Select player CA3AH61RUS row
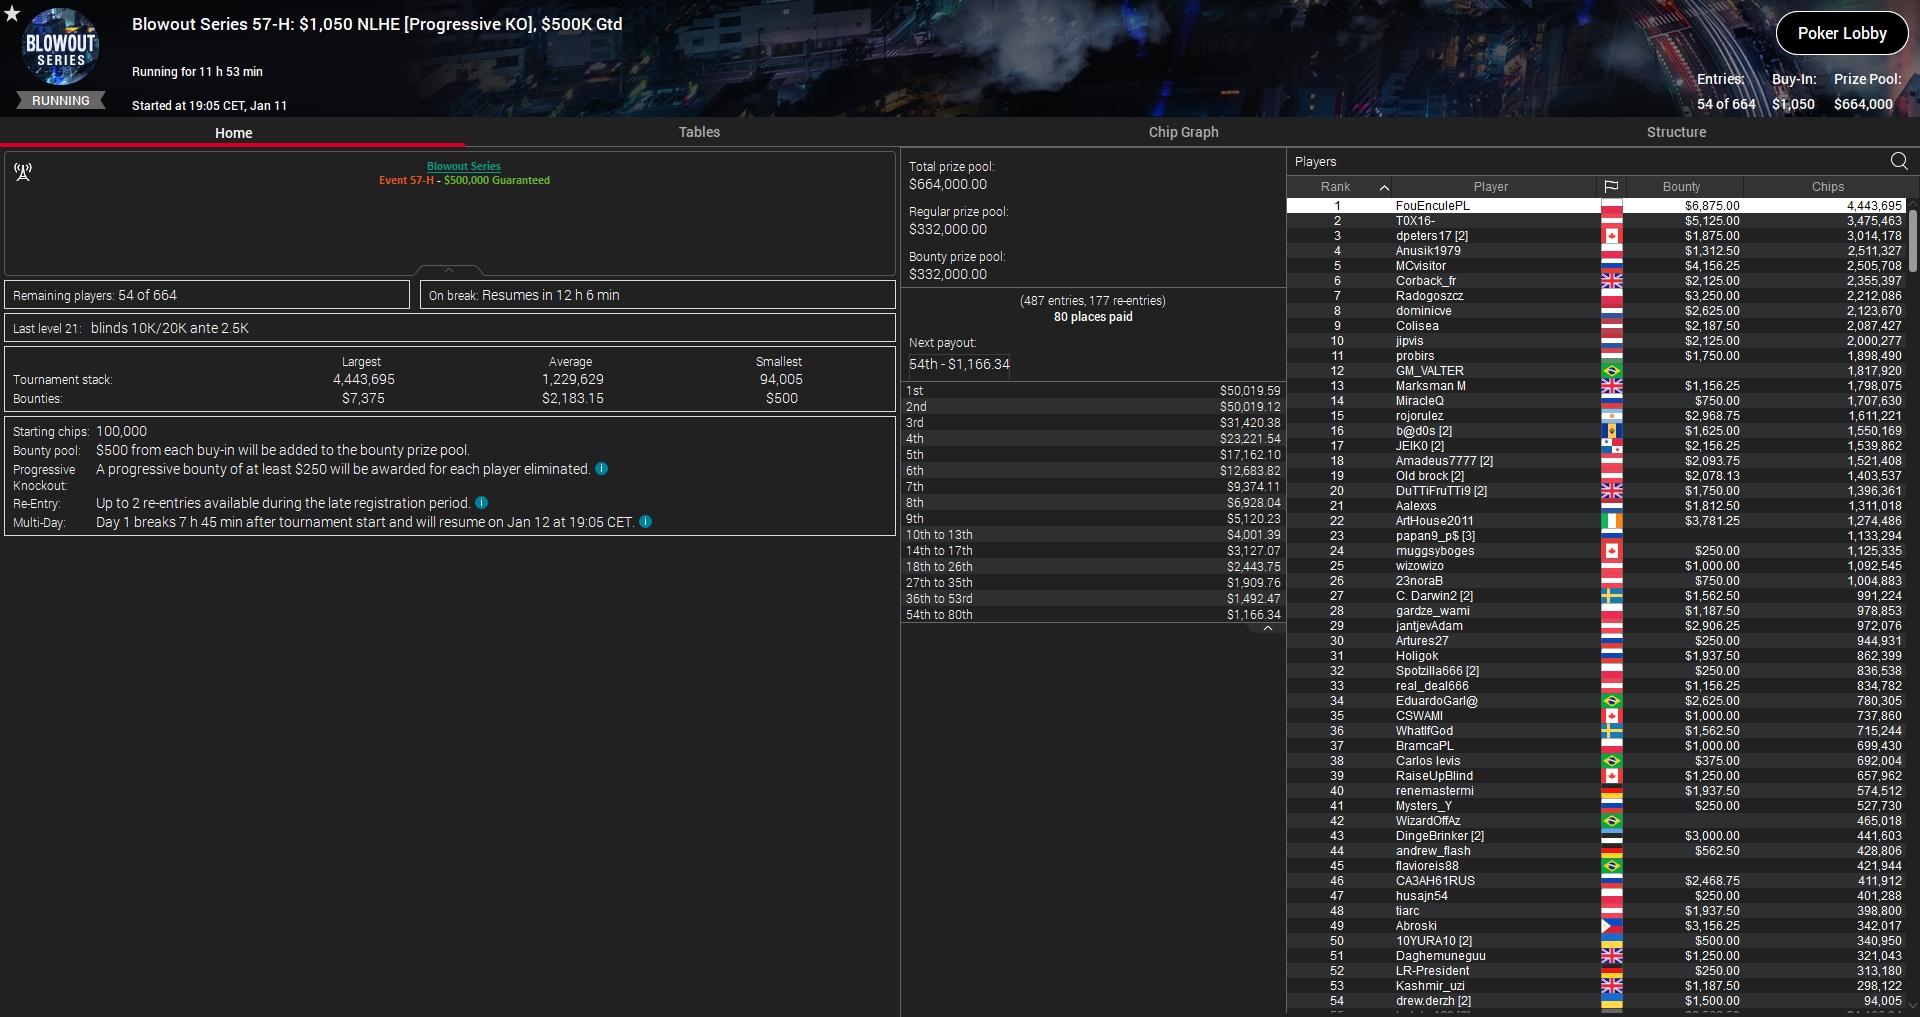The width and height of the screenshot is (1920, 1017). [1596, 881]
